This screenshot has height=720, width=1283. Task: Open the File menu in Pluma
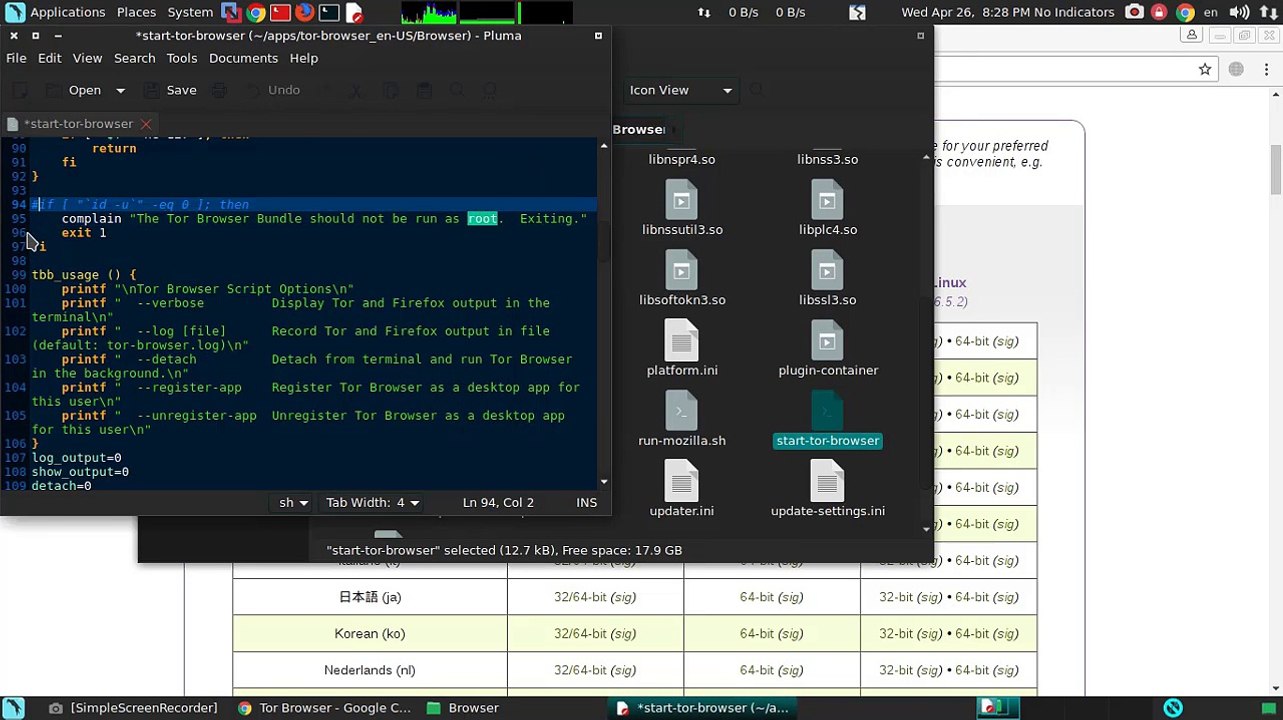click(16, 58)
